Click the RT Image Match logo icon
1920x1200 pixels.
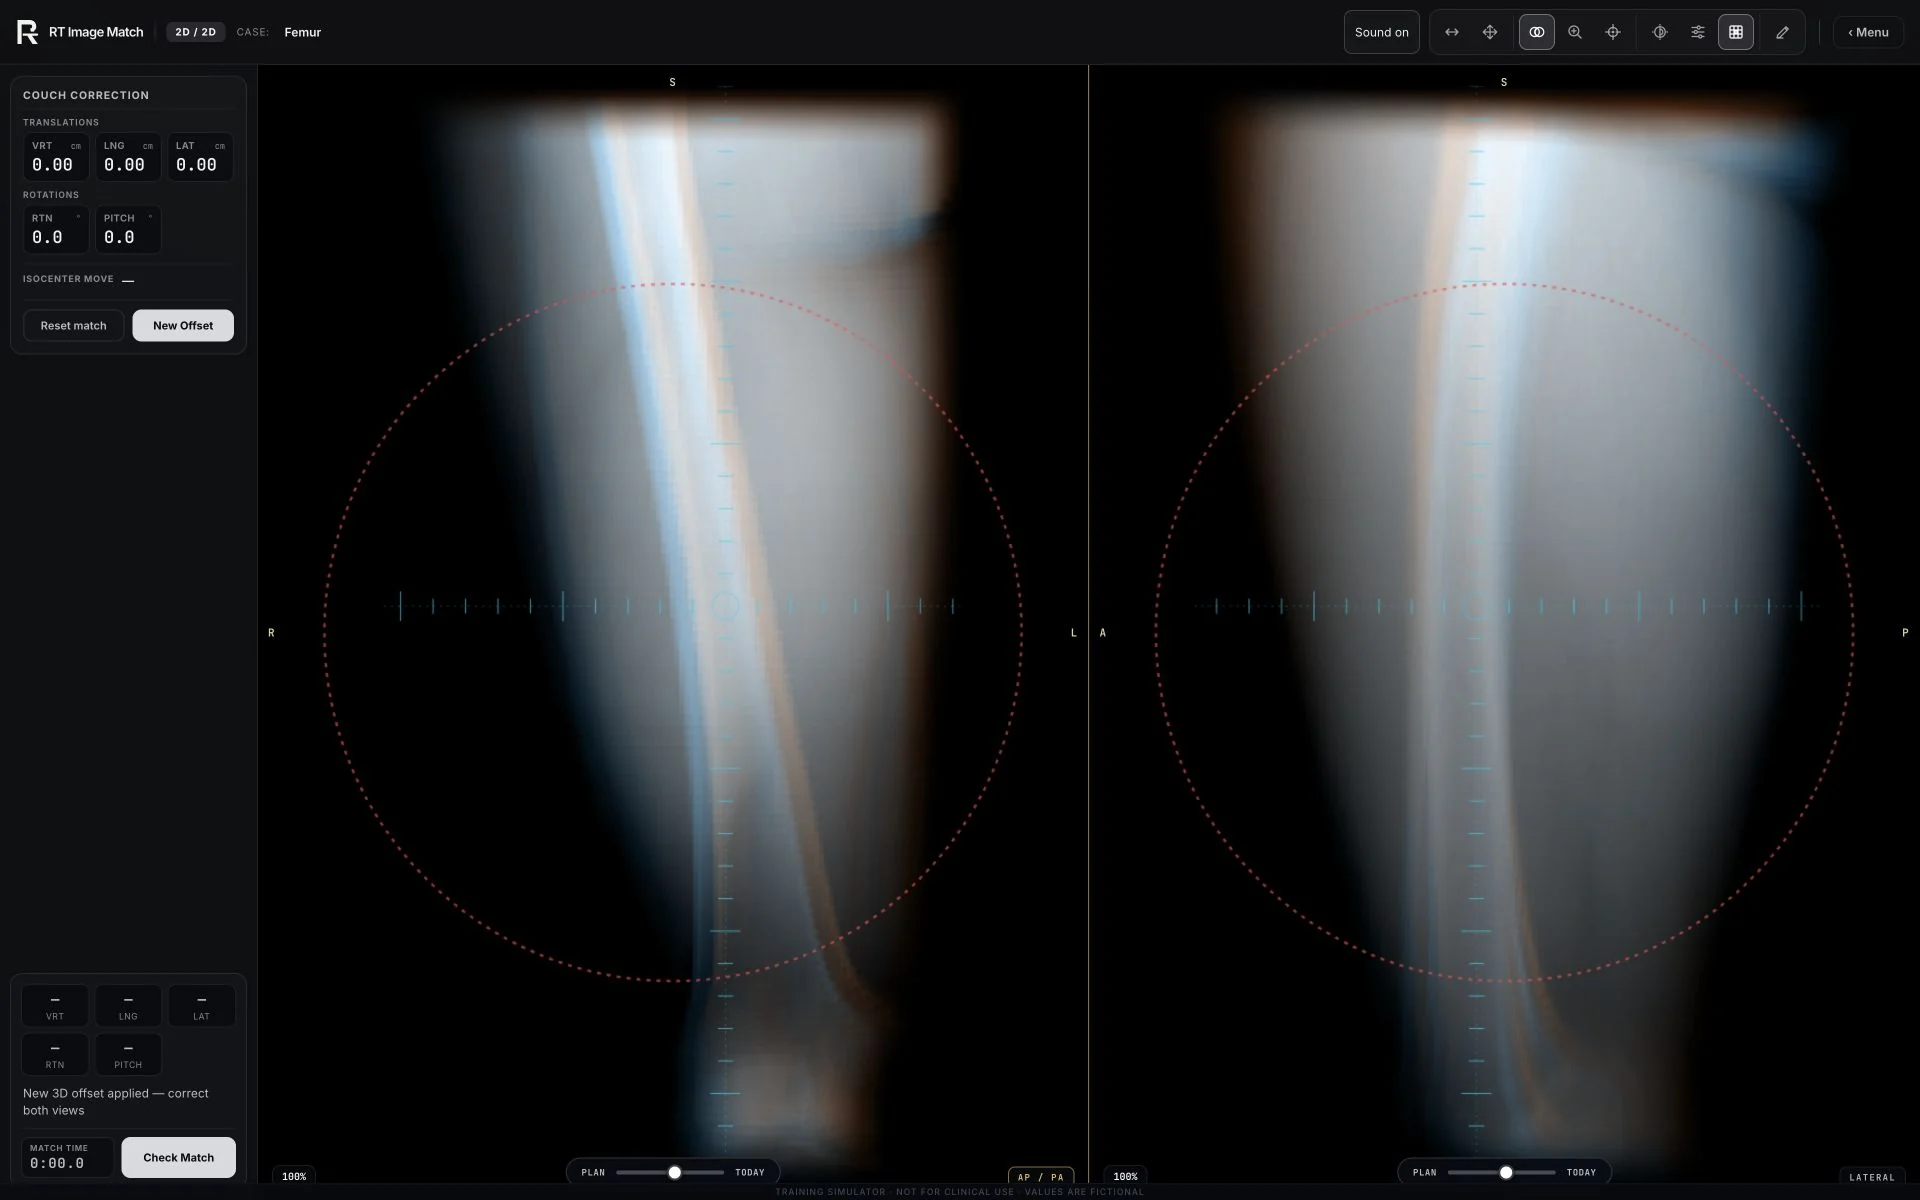pyautogui.click(x=27, y=32)
